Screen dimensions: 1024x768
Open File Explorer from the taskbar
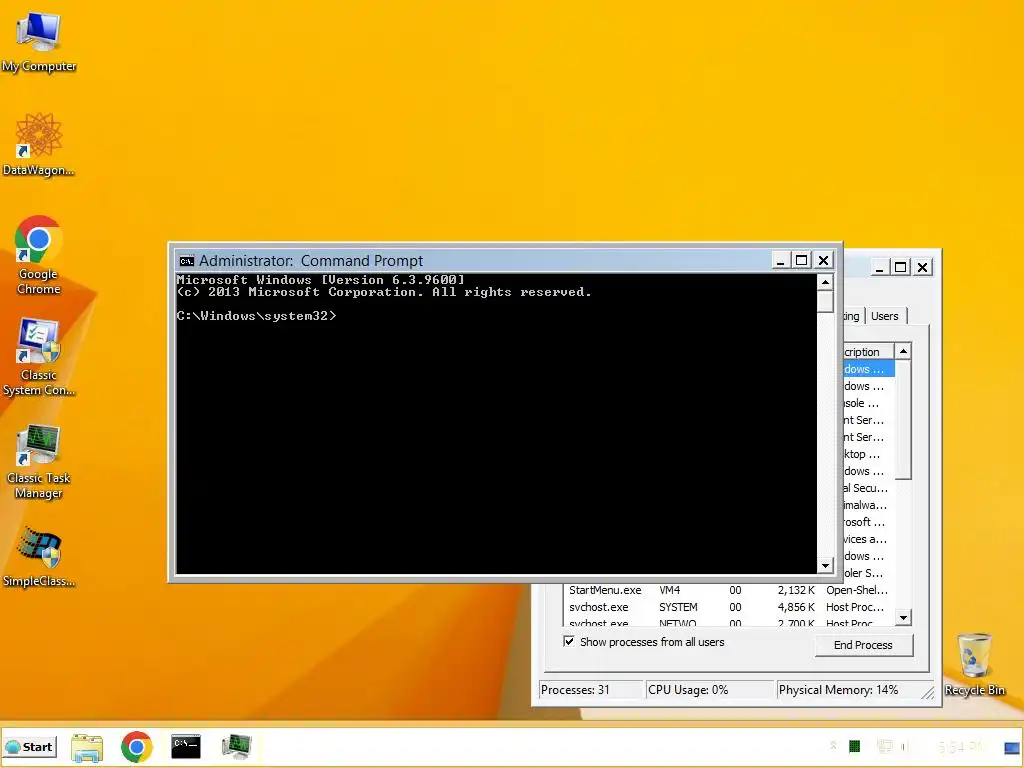click(x=87, y=746)
